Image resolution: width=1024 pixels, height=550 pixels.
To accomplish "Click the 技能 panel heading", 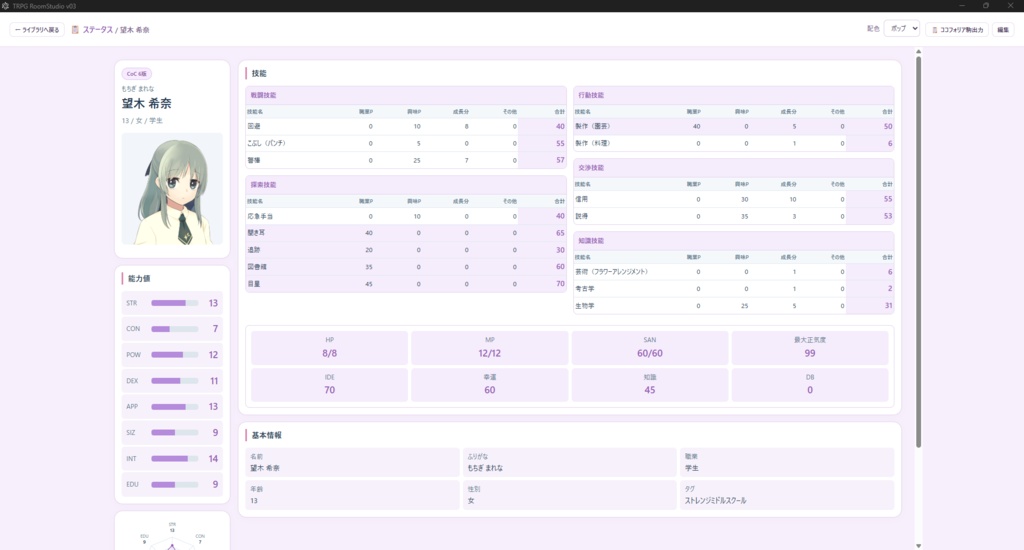I will pyautogui.click(x=259, y=73).
